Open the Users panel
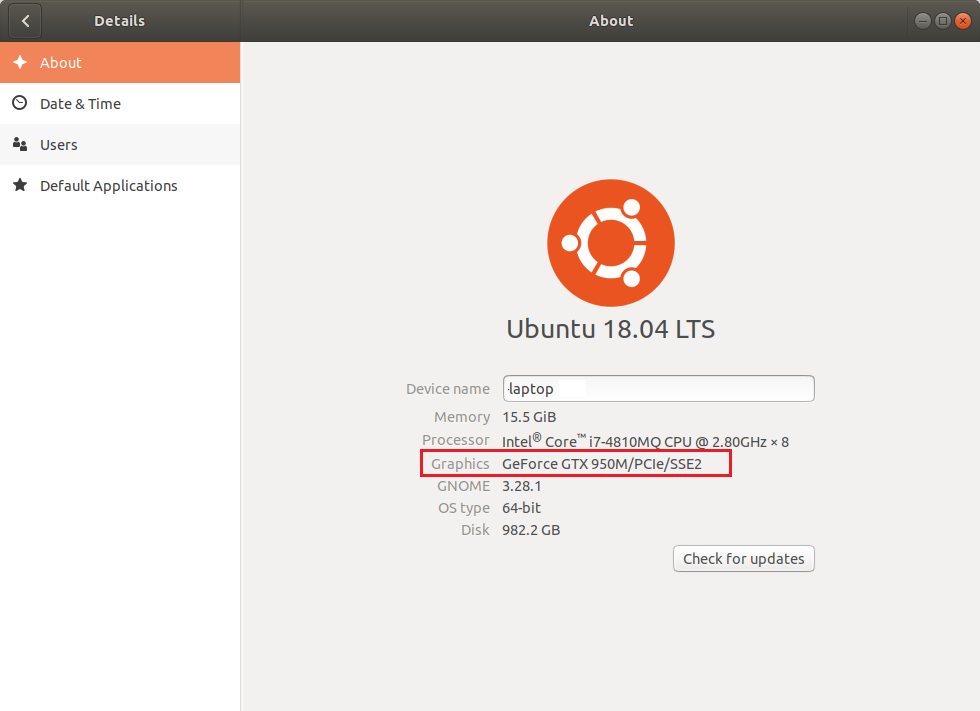The image size is (980, 711). 120,145
